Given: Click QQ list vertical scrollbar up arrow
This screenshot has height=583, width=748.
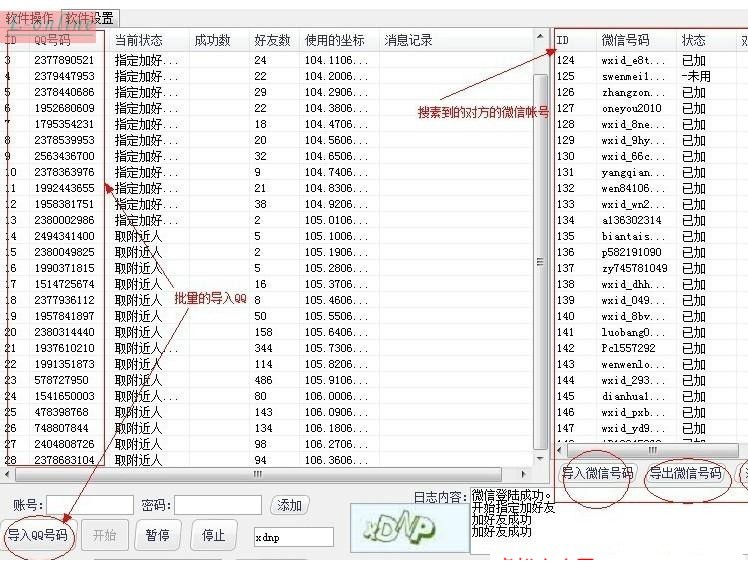Looking at the screenshot, I should point(540,36).
